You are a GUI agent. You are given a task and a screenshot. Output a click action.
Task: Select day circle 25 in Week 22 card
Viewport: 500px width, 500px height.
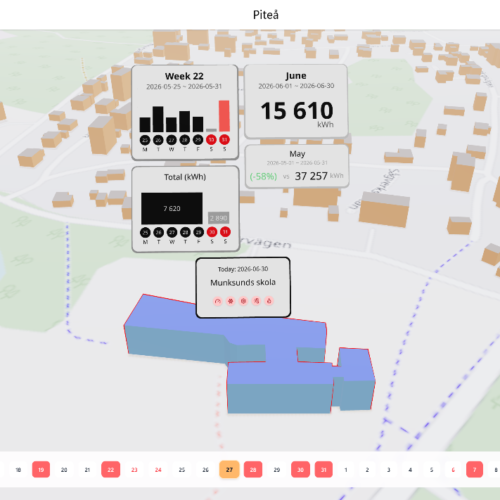145,140
